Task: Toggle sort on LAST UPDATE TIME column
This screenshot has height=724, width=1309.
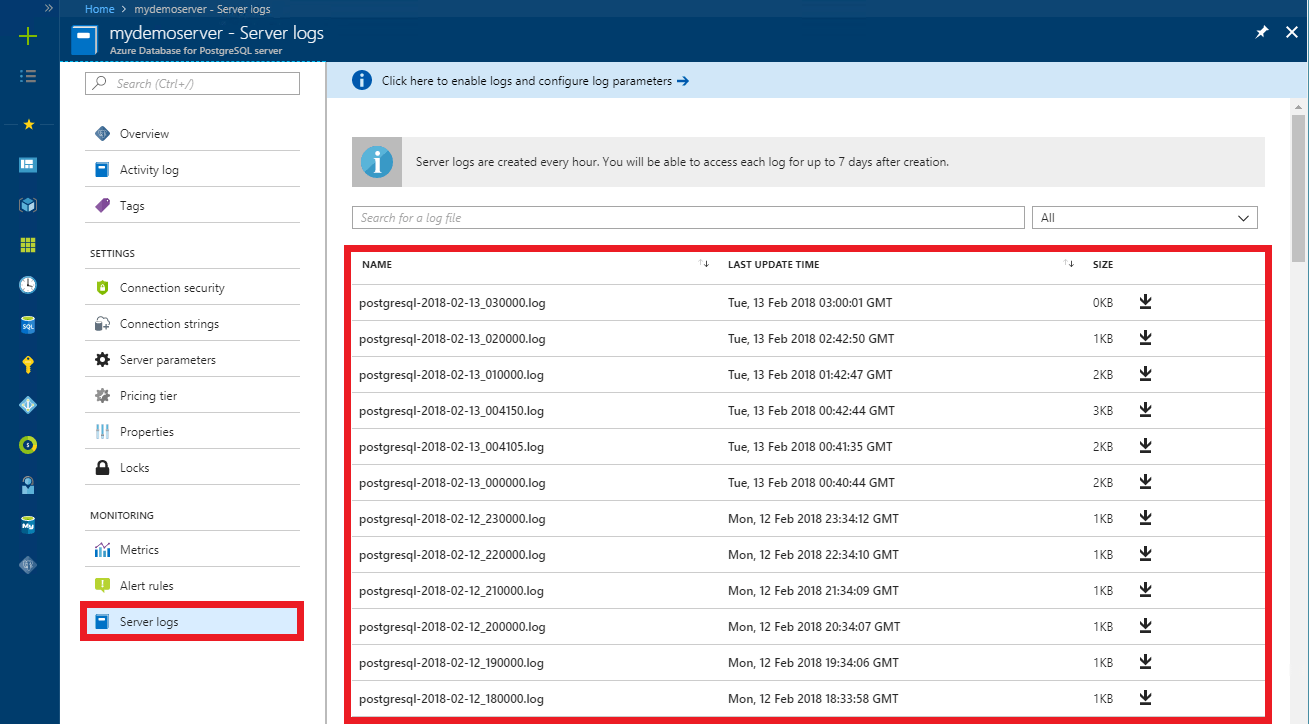Action: point(1068,263)
